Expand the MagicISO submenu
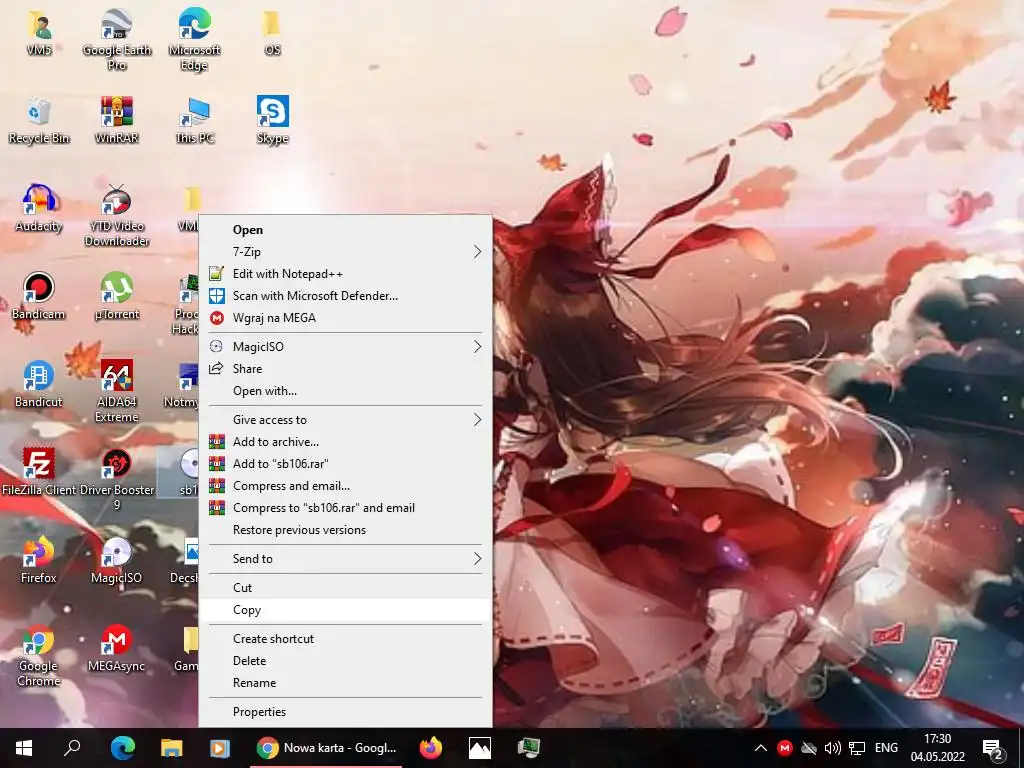 point(345,347)
